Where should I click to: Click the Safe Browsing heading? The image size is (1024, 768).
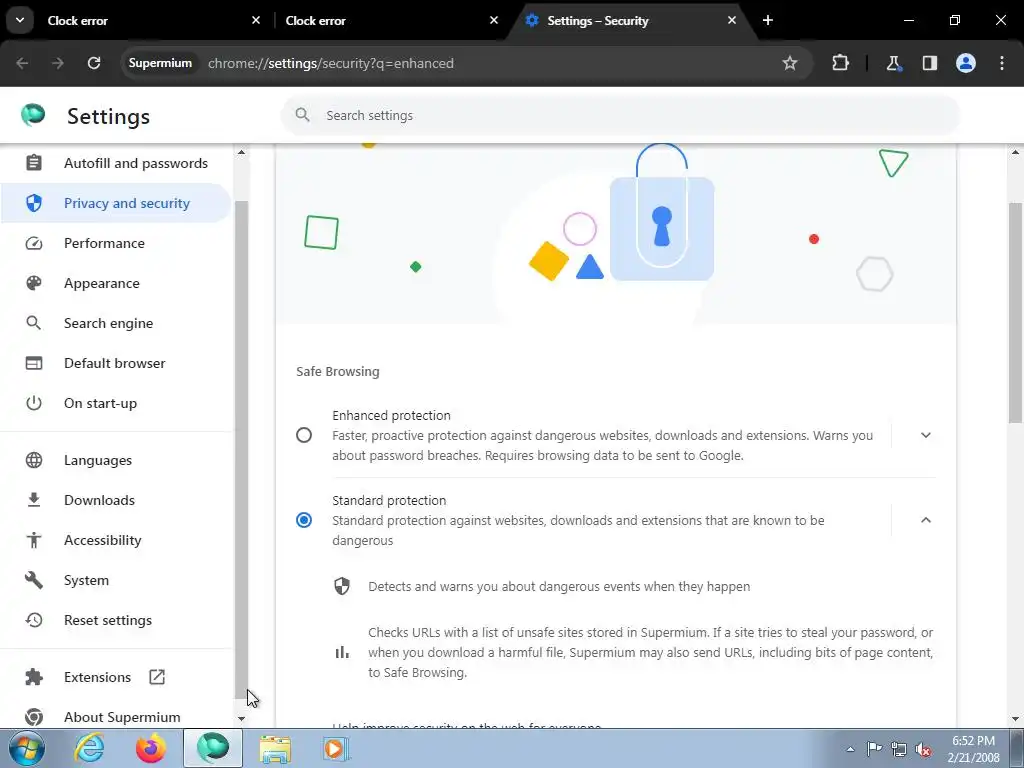click(x=338, y=372)
